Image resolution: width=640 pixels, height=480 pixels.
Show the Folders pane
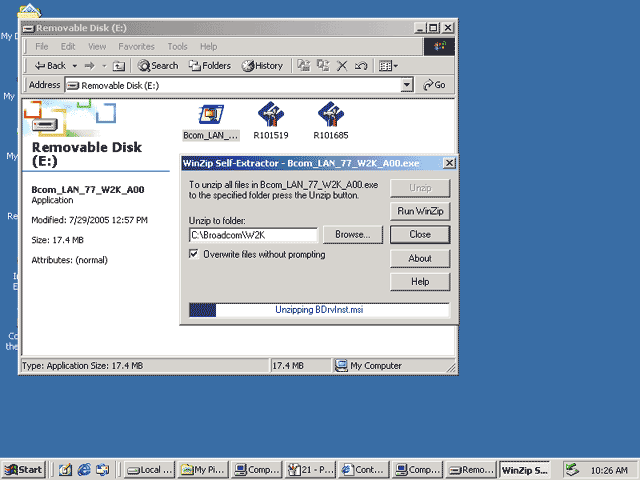pyautogui.click(x=210, y=65)
